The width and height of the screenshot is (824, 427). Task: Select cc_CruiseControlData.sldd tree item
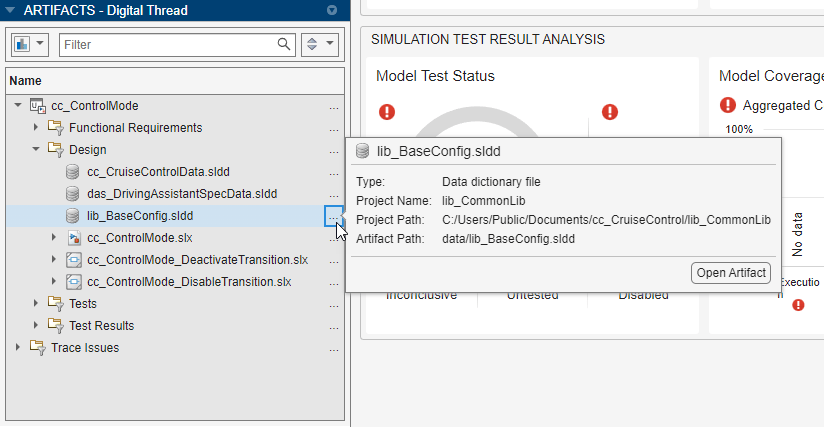158,172
